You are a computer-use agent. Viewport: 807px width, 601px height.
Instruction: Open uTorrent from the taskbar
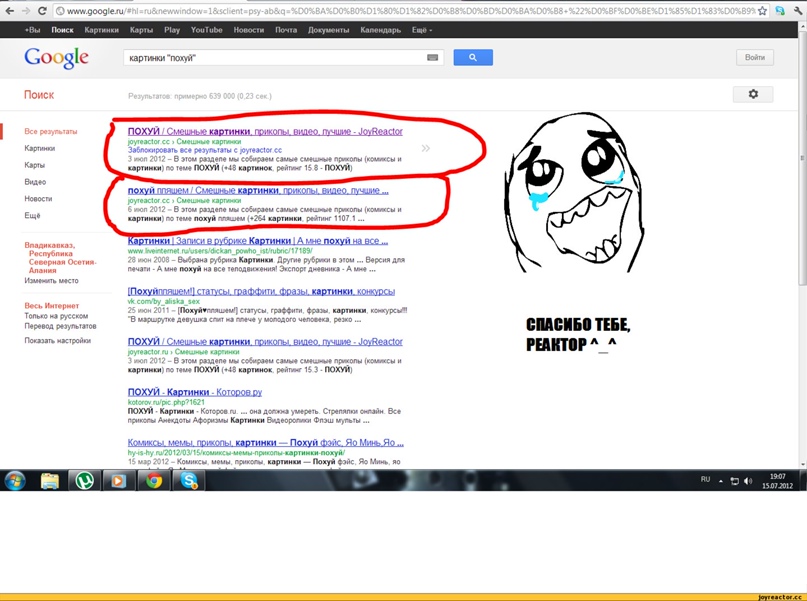coord(84,481)
